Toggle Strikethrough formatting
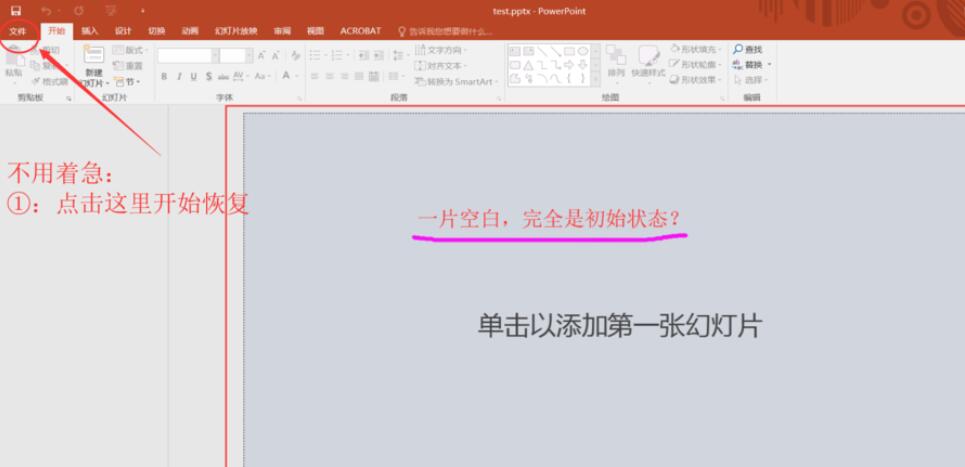965x467 pixels. pos(223,76)
